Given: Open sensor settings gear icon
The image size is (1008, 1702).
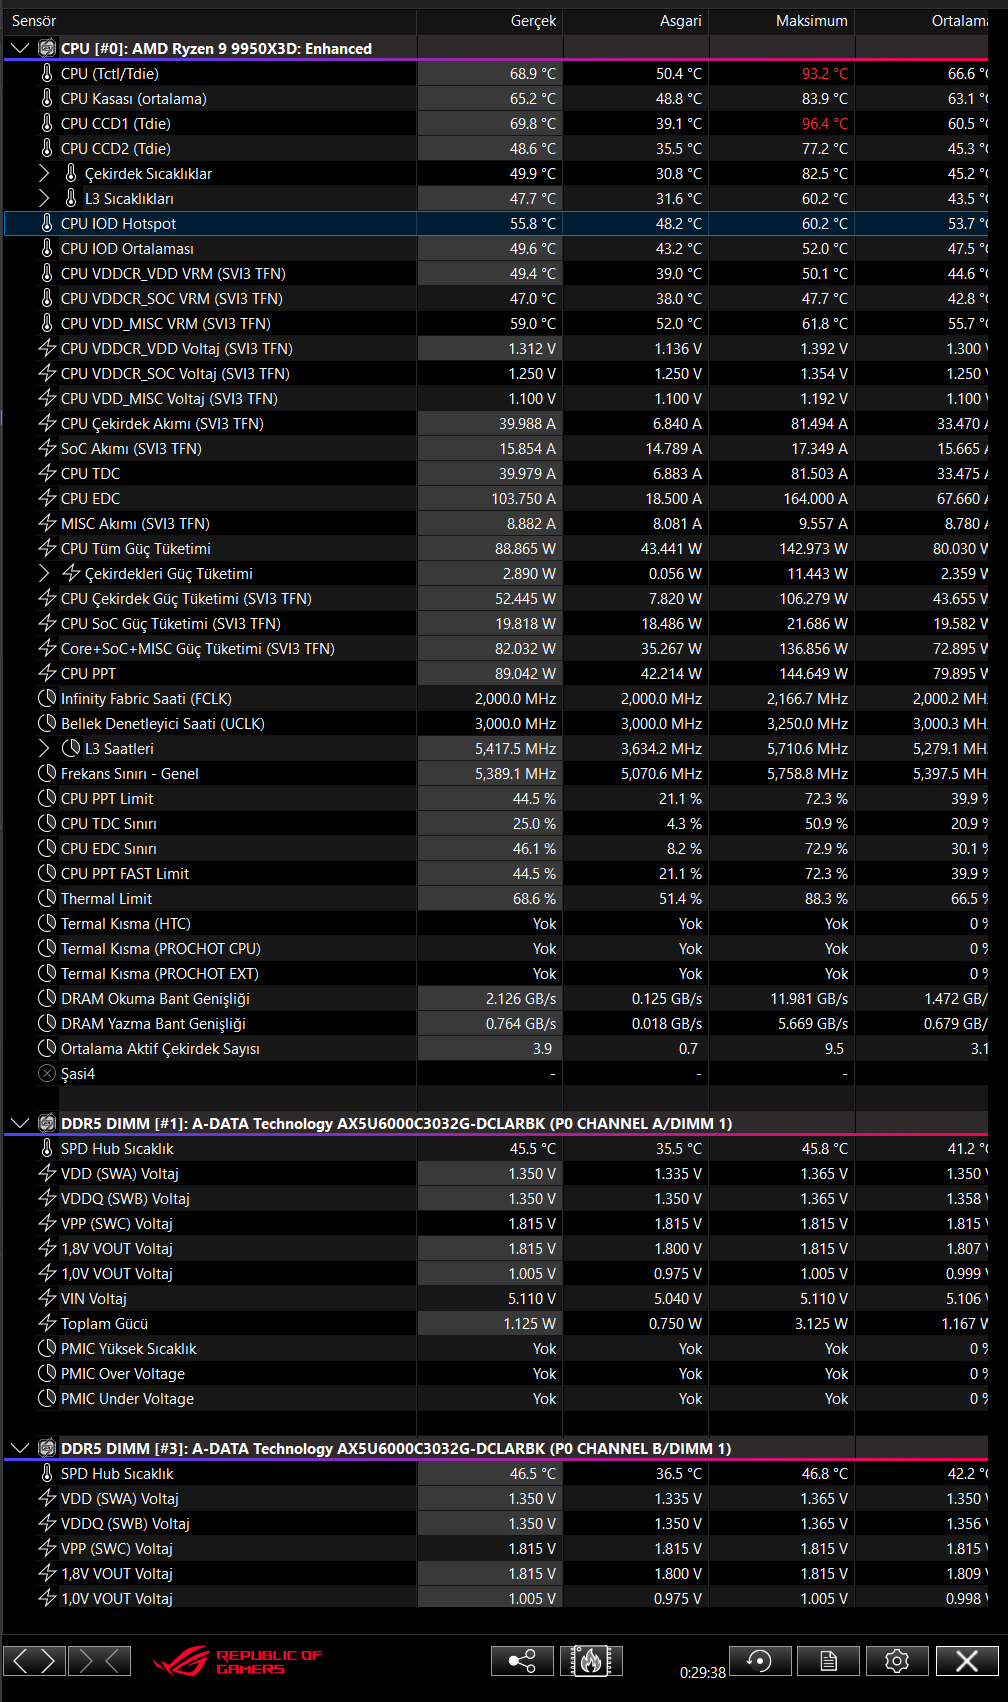Looking at the screenshot, I should pos(897,1661).
